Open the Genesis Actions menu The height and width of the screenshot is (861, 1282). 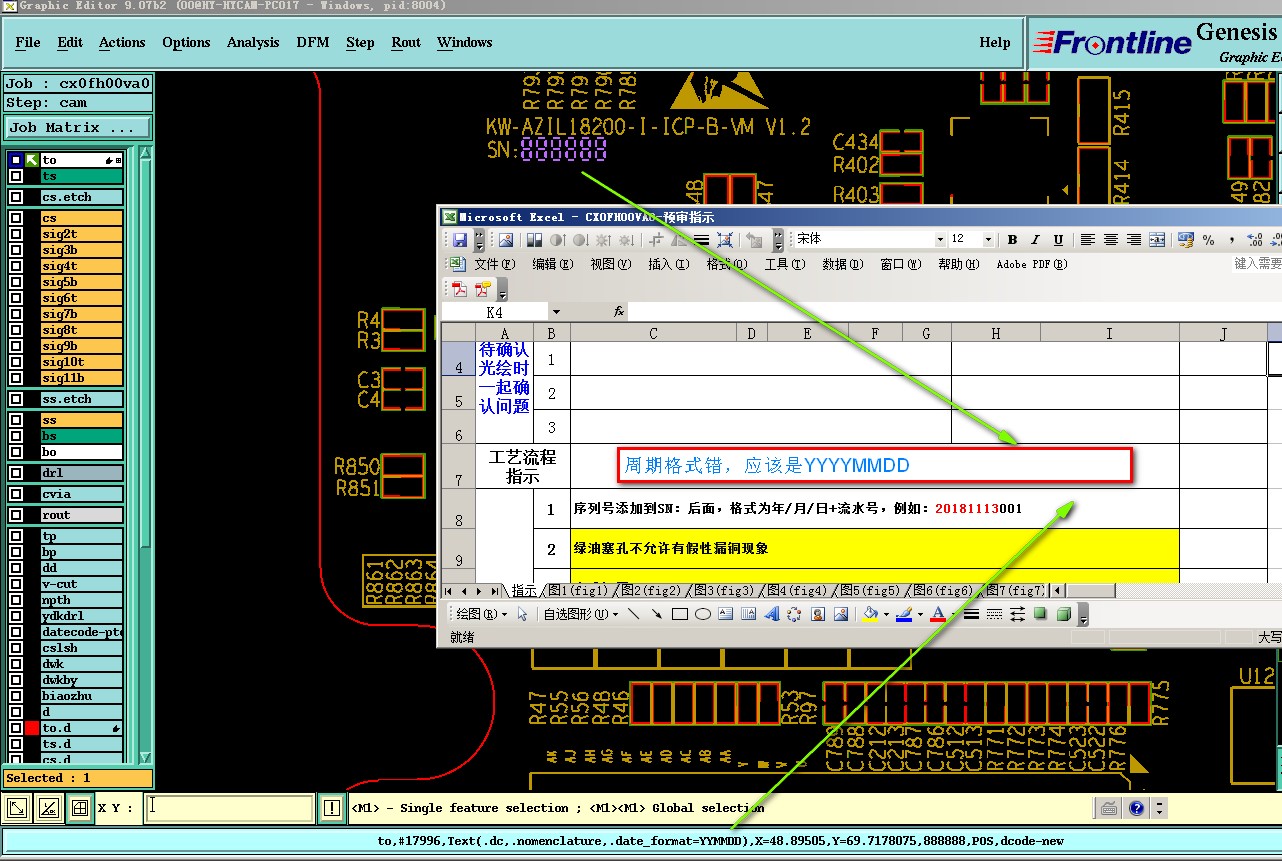pos(122,42)
